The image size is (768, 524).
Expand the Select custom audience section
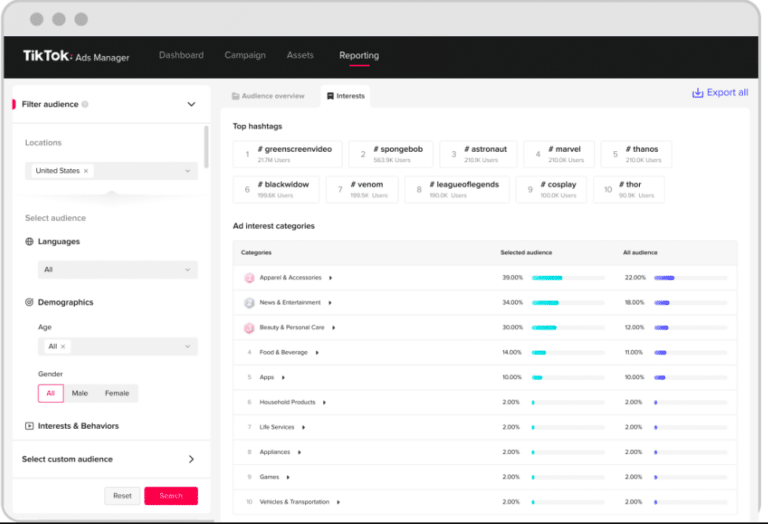click(x=191, y=459)
